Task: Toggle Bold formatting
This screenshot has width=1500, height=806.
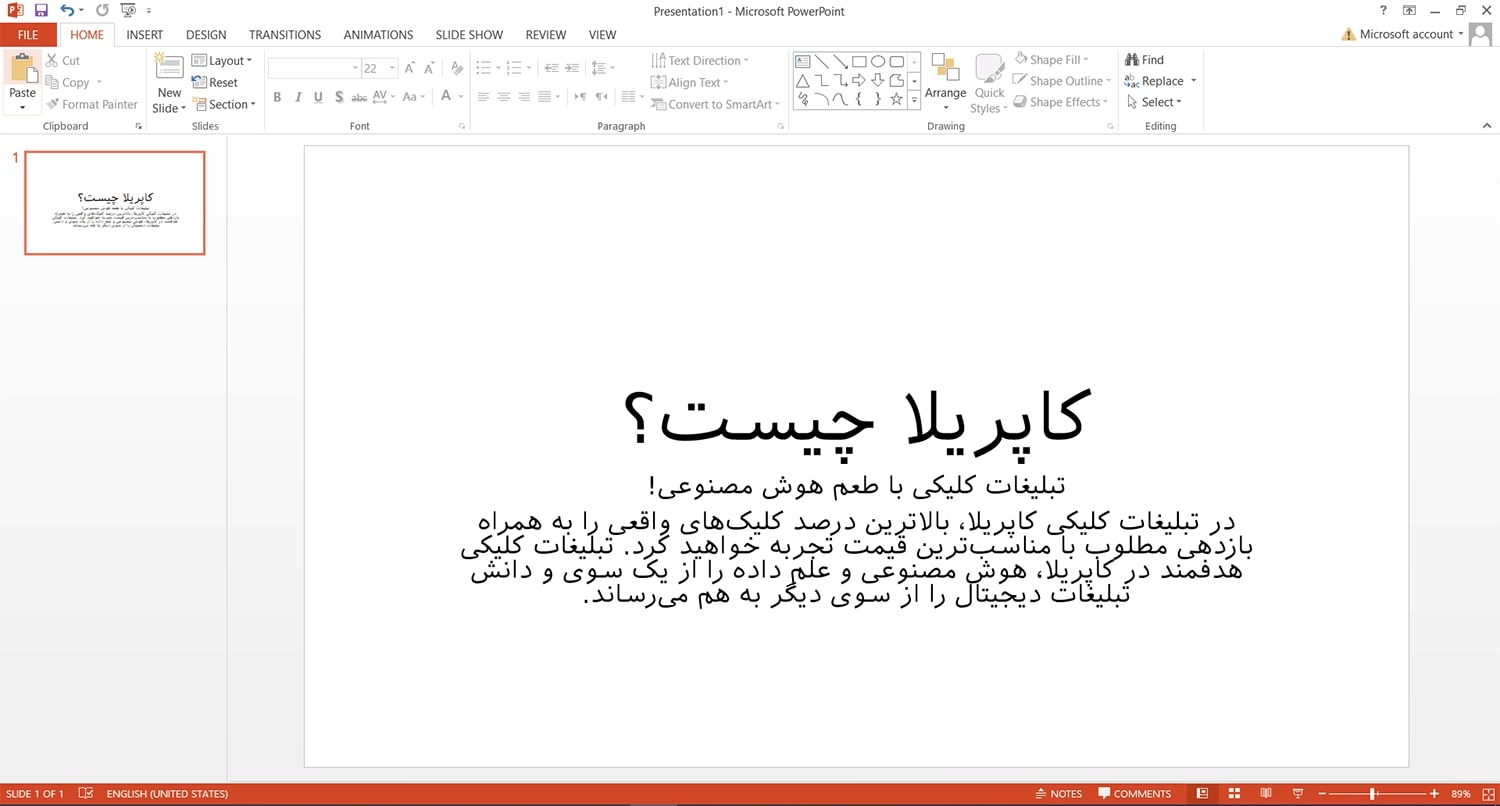Action: 277,97
